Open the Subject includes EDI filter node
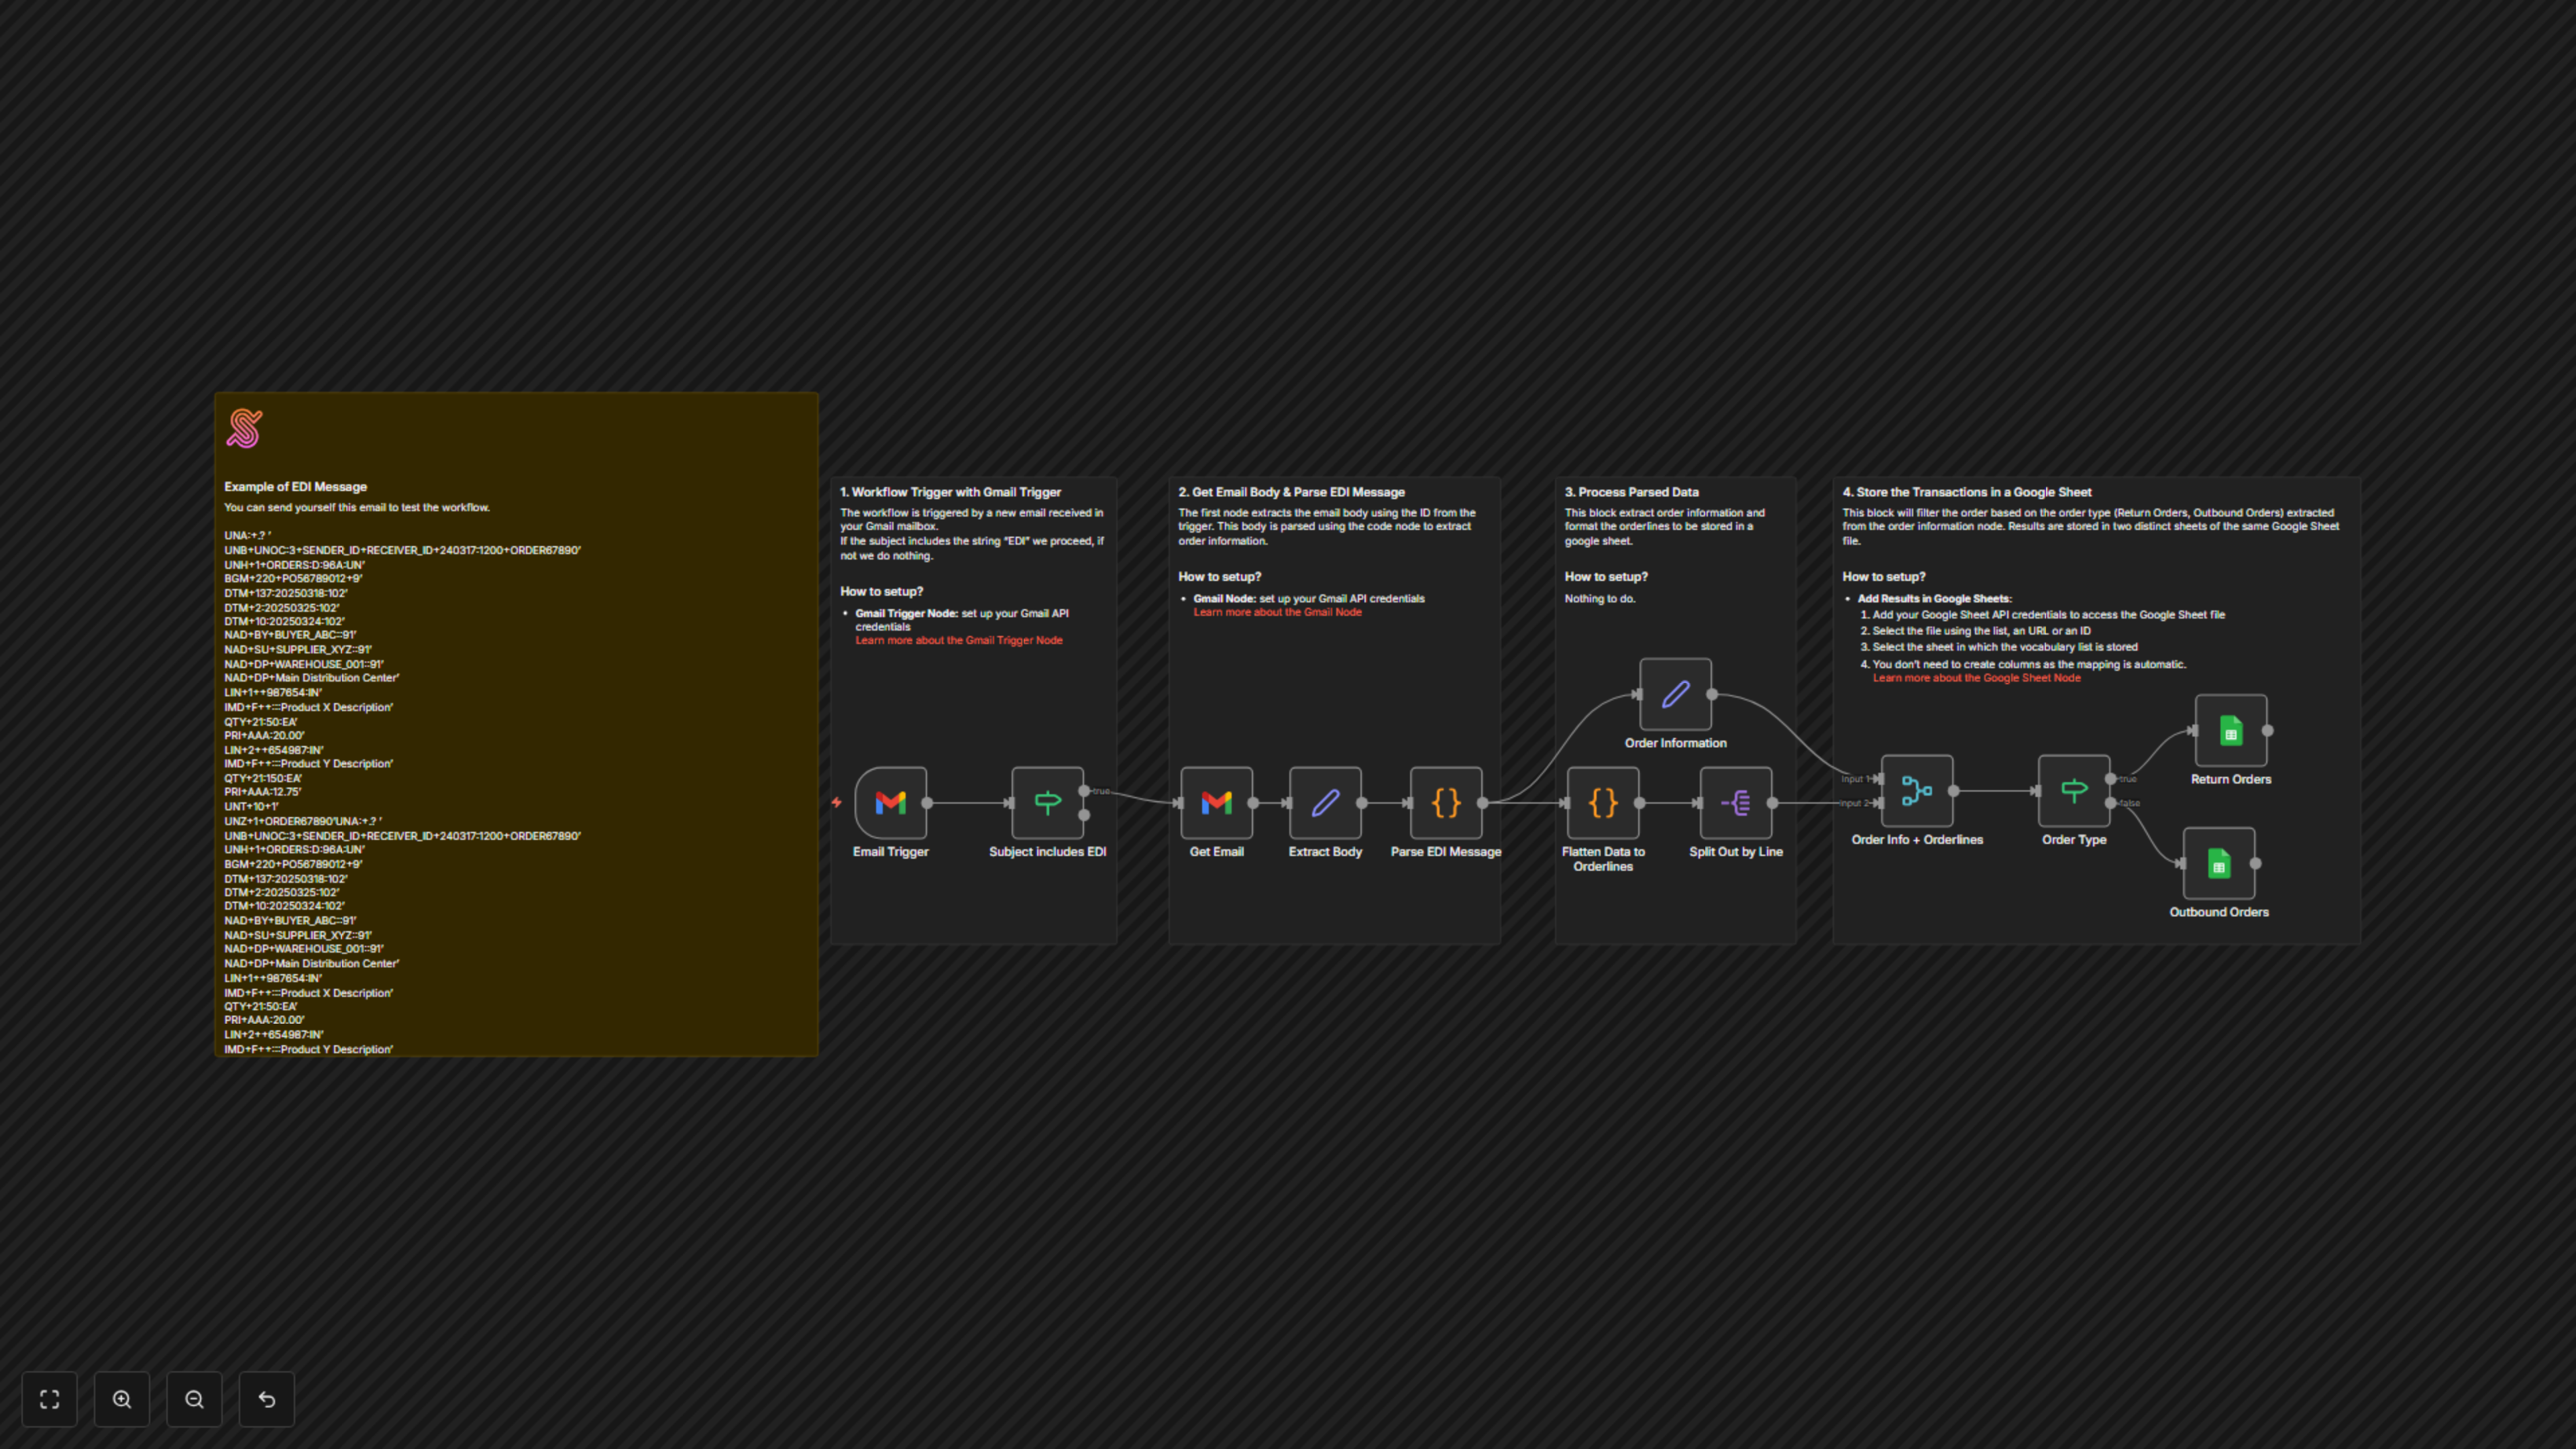This screenshot has height=1449, width=2576. [1046, 802]
